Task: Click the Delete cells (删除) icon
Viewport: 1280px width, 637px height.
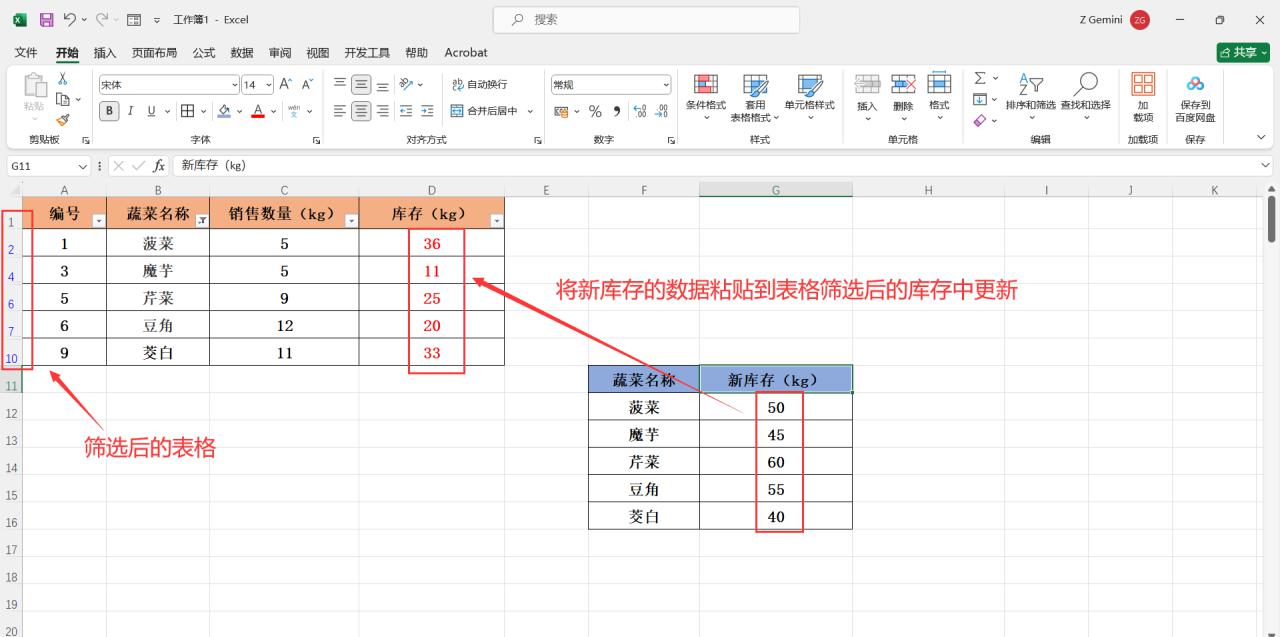Action: (x=903, y=97)
